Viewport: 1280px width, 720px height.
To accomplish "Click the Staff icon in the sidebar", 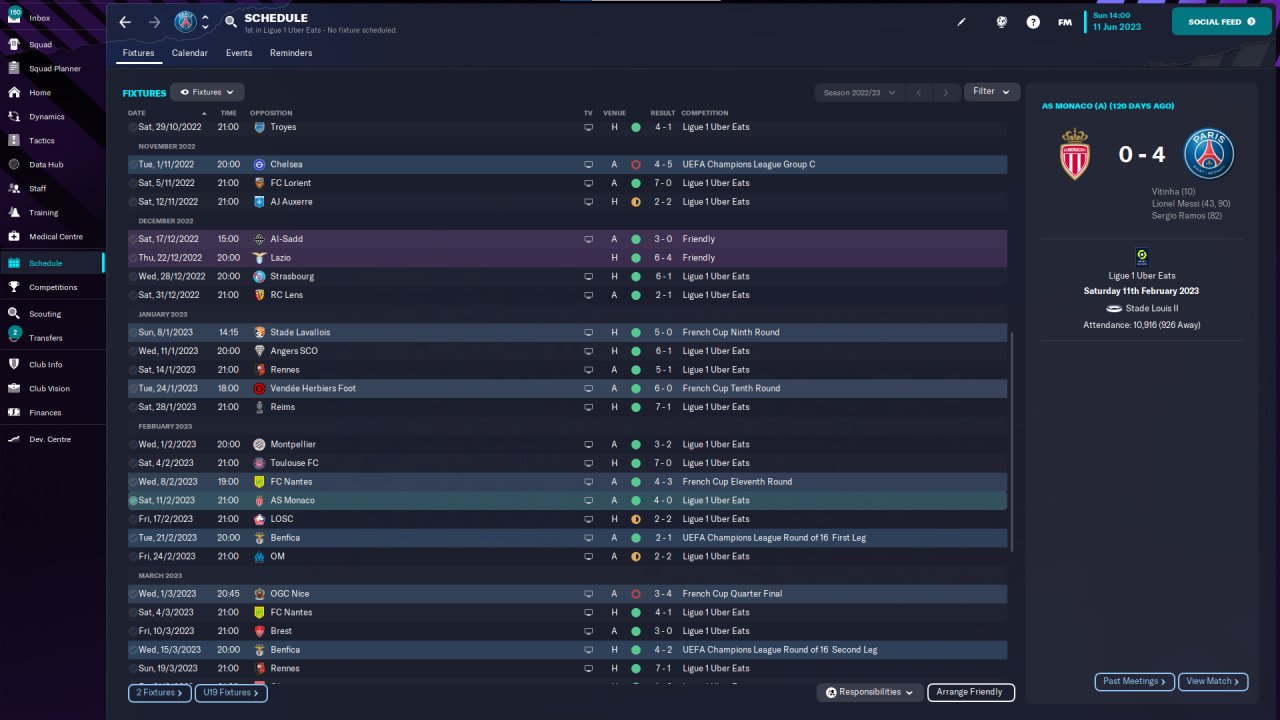I will [14, 188].
